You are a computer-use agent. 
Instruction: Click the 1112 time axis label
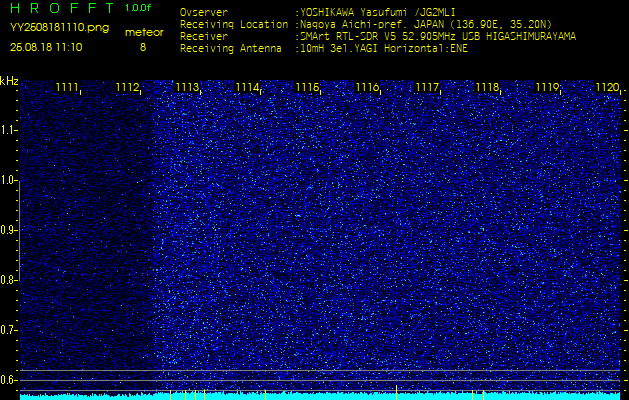click(x=126, y=87)
